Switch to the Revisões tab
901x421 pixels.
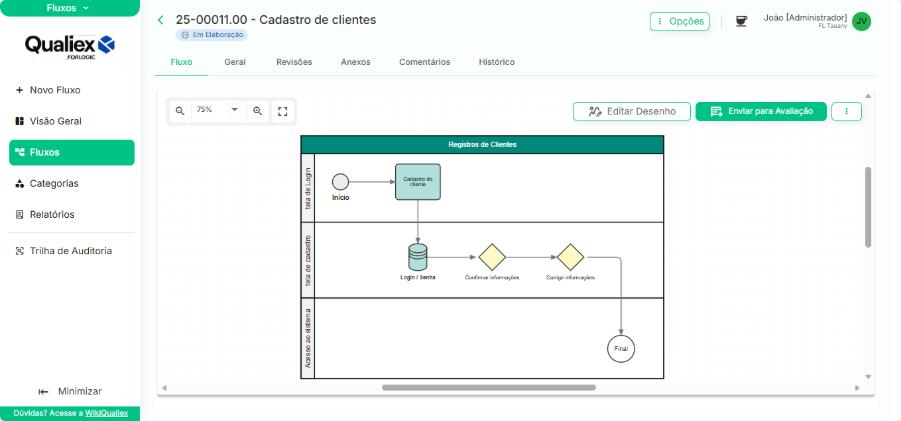coord(294,62)
